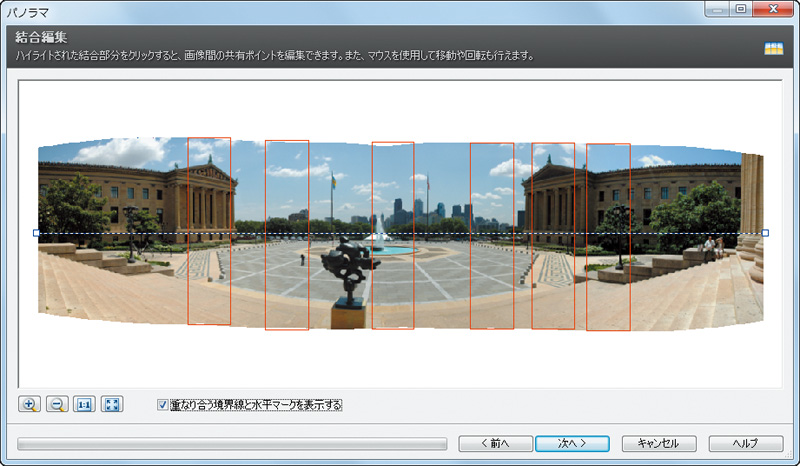
Task: Set preview to 1:1 actual size
Action: 84,404
